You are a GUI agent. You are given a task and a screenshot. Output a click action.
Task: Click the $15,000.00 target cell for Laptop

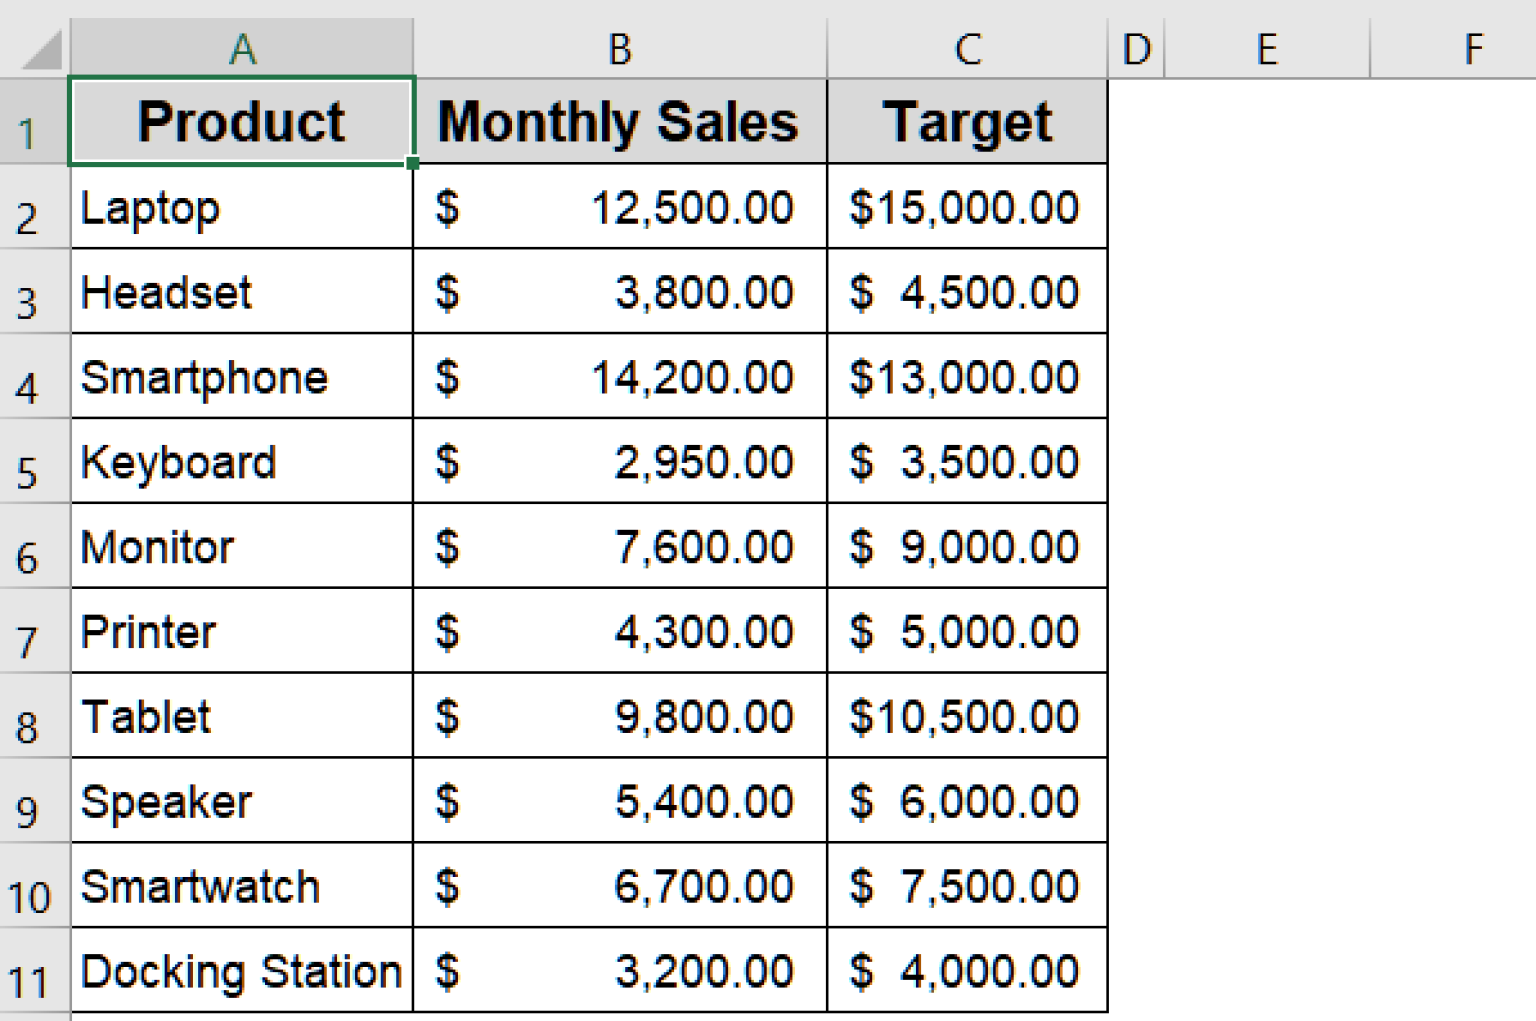click(x=966, y=208)
